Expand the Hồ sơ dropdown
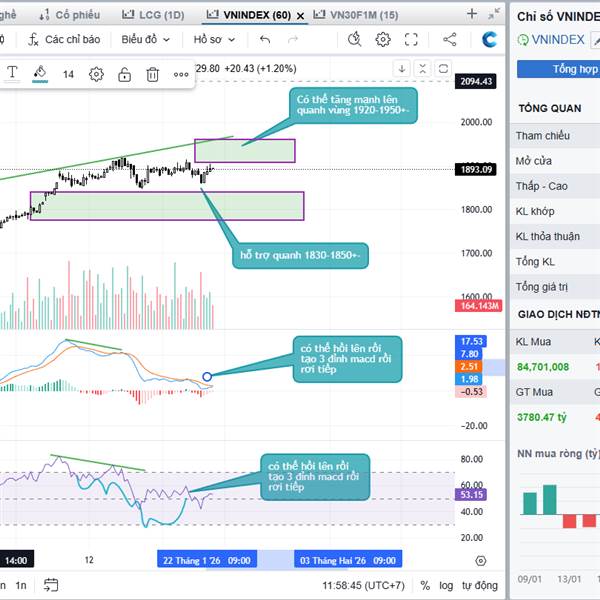The height and width of the screenshot is (600, 600). [x=214, y=39]
